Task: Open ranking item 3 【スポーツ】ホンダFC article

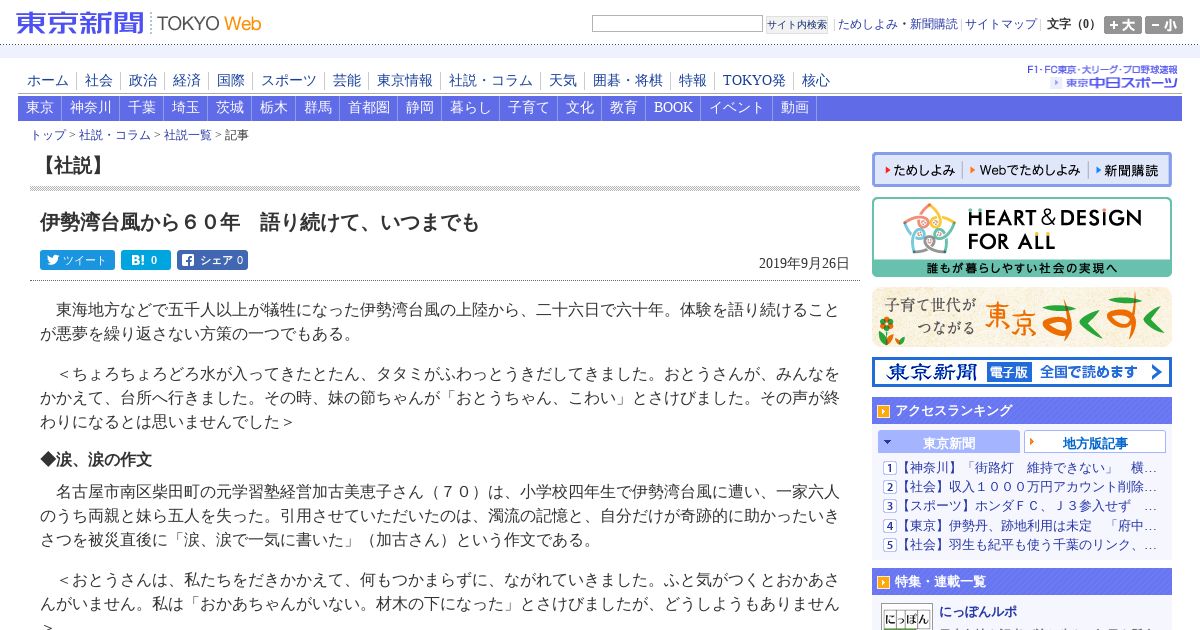Action: pos(1029,506)
